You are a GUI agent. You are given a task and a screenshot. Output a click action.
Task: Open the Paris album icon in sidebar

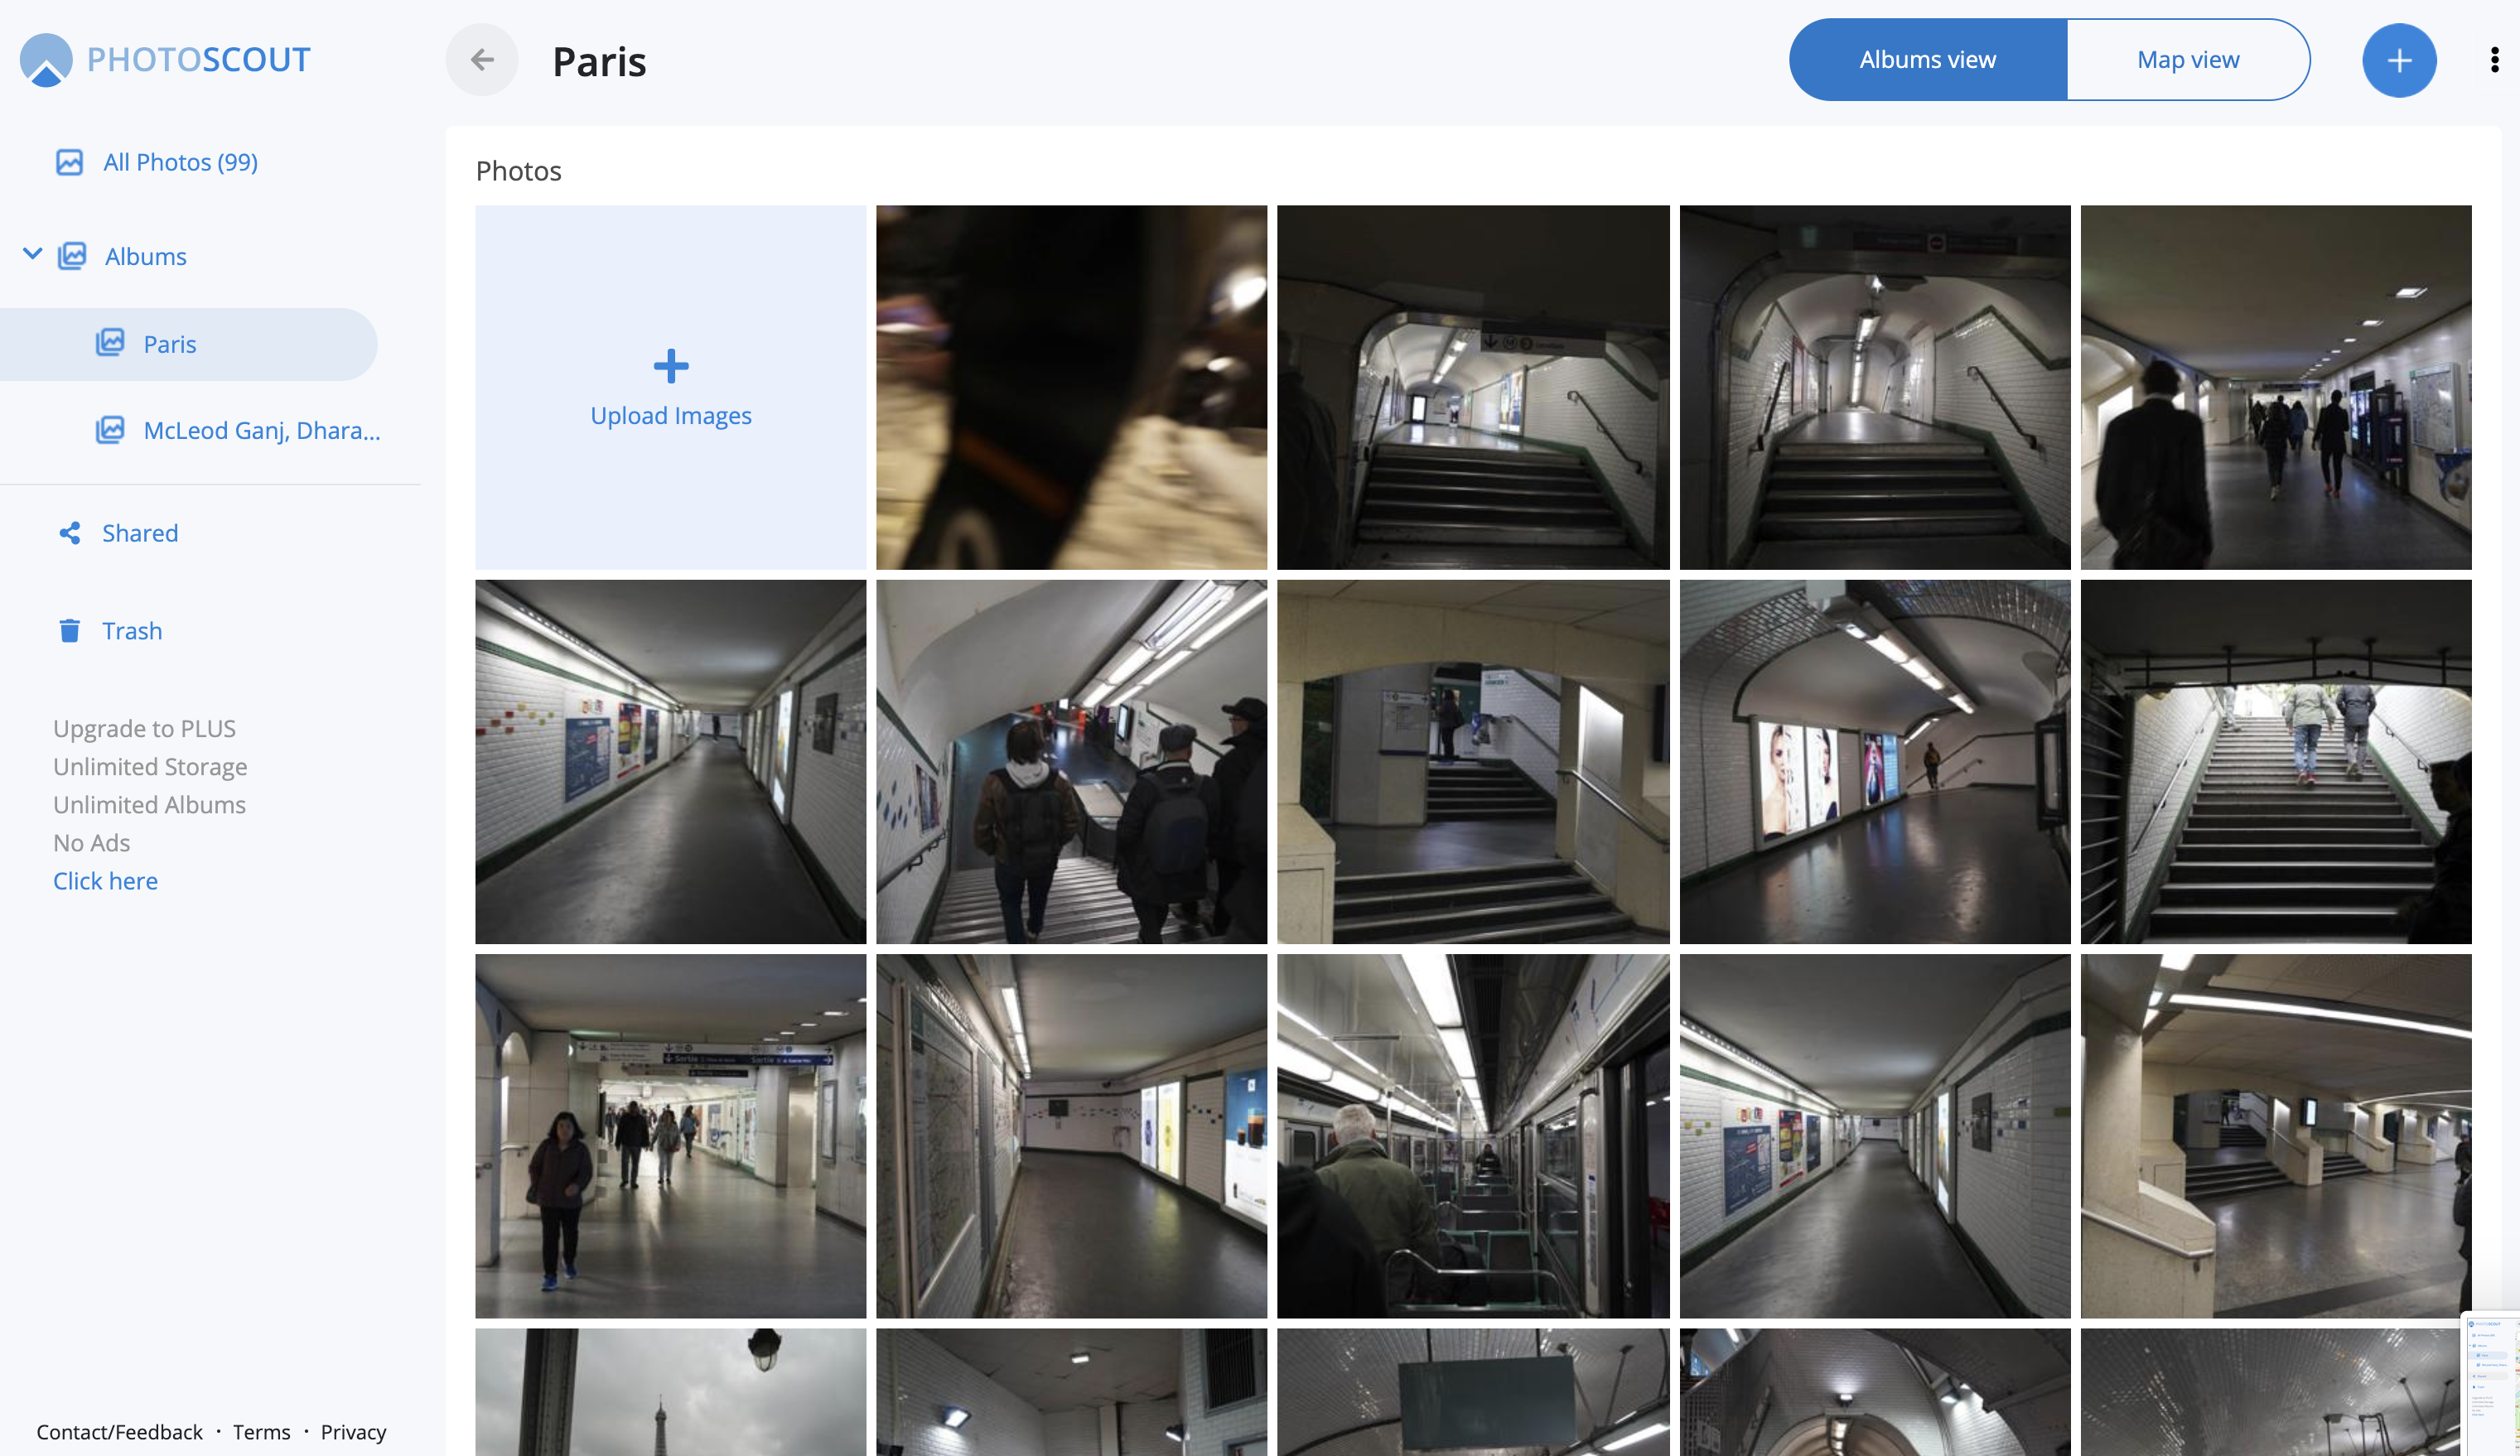[x=112, y=343]
